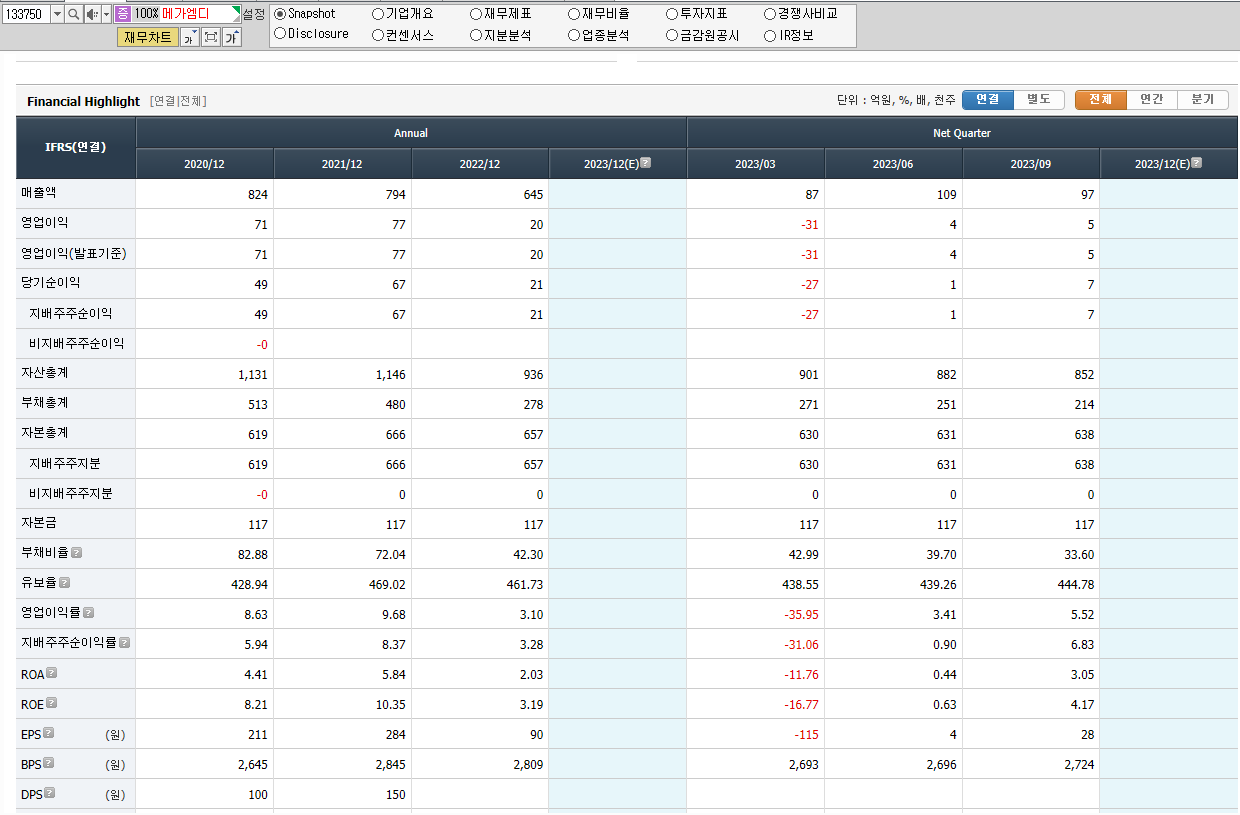The height and width of the screenshot is (815, 1240).
Task: Click the DPS value 150 for 2021/12
Action: tap(396, 795)
